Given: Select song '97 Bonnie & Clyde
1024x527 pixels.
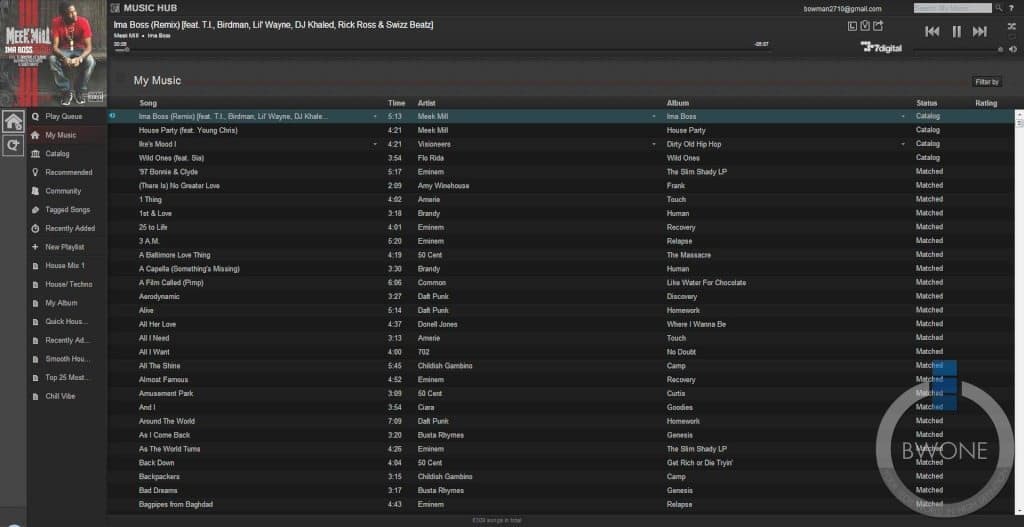Looking at the screenshot, I should (168, 172).
